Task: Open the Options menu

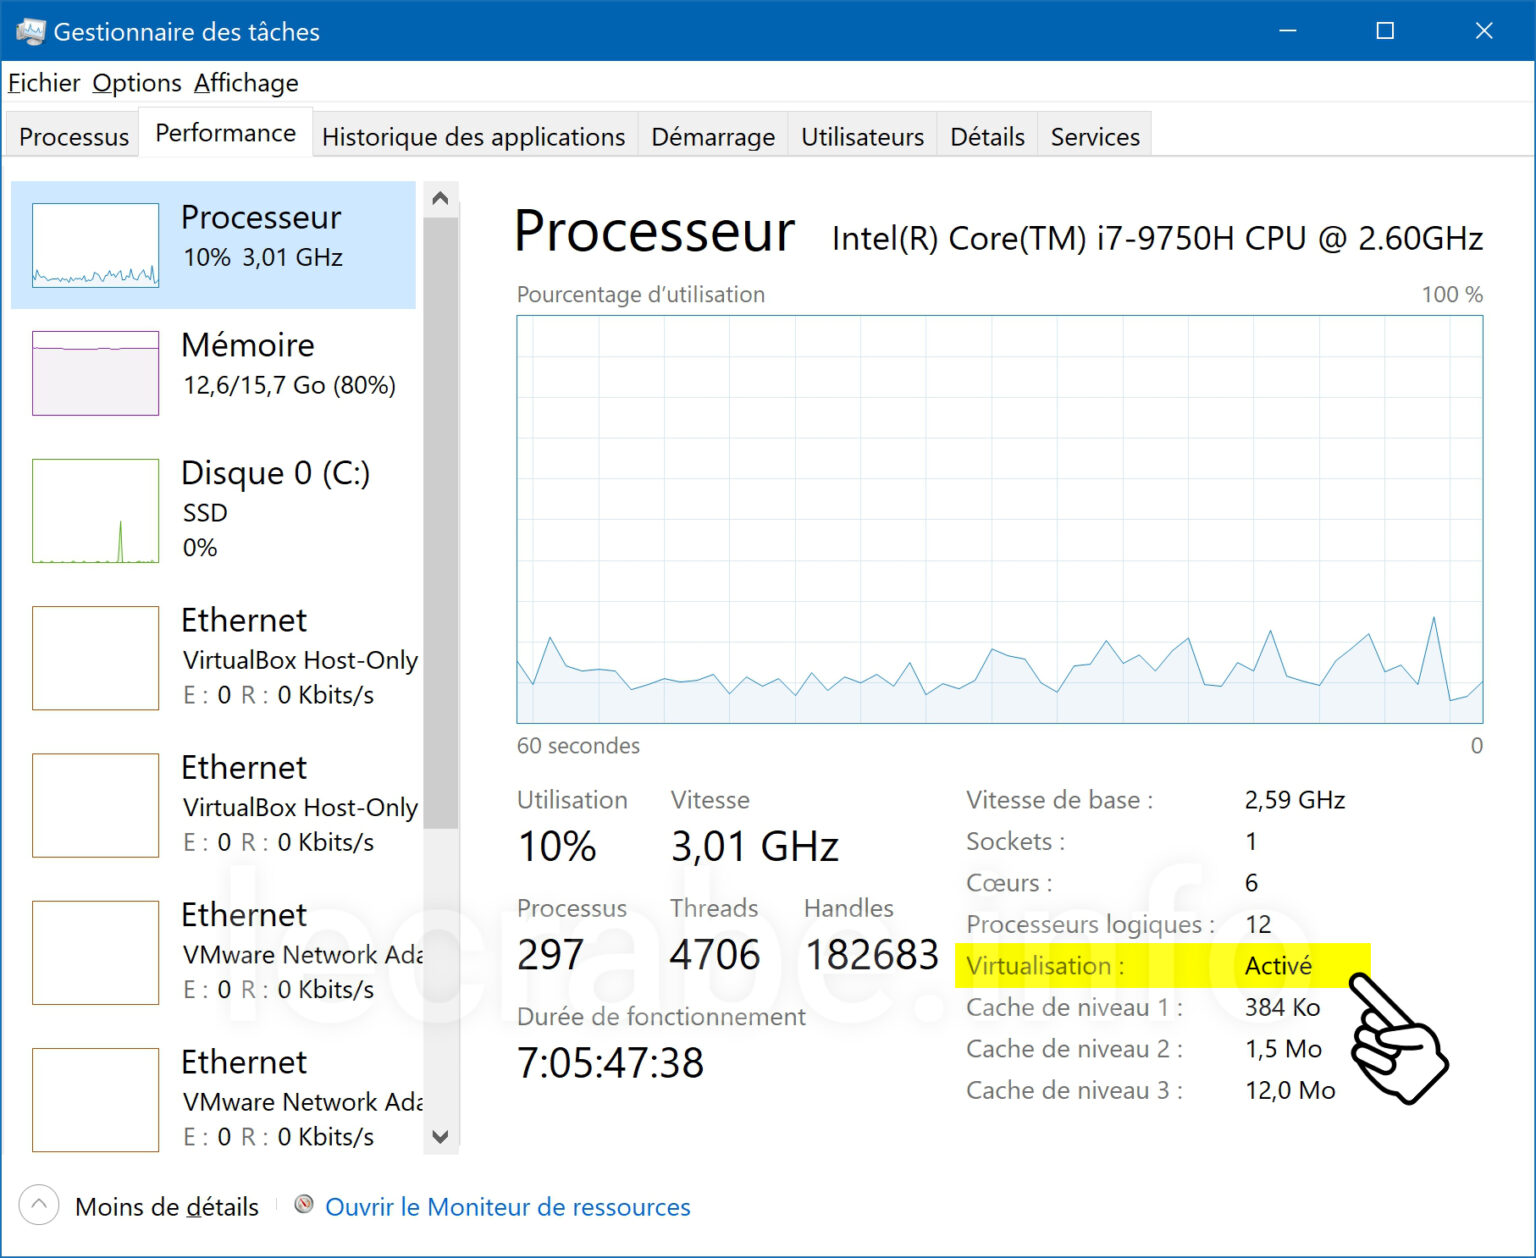Action: [x=137, y=83]
